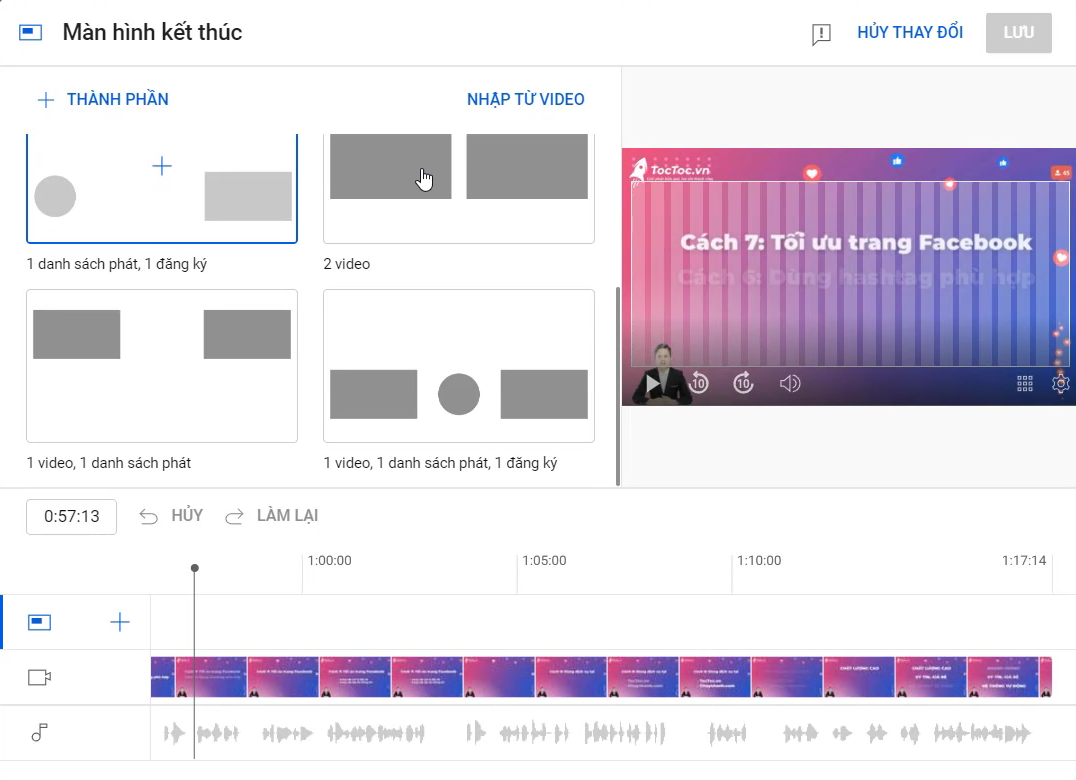The image size is (1076, 780).
Task: Add element on end screen timeline row
Action: 120,623
